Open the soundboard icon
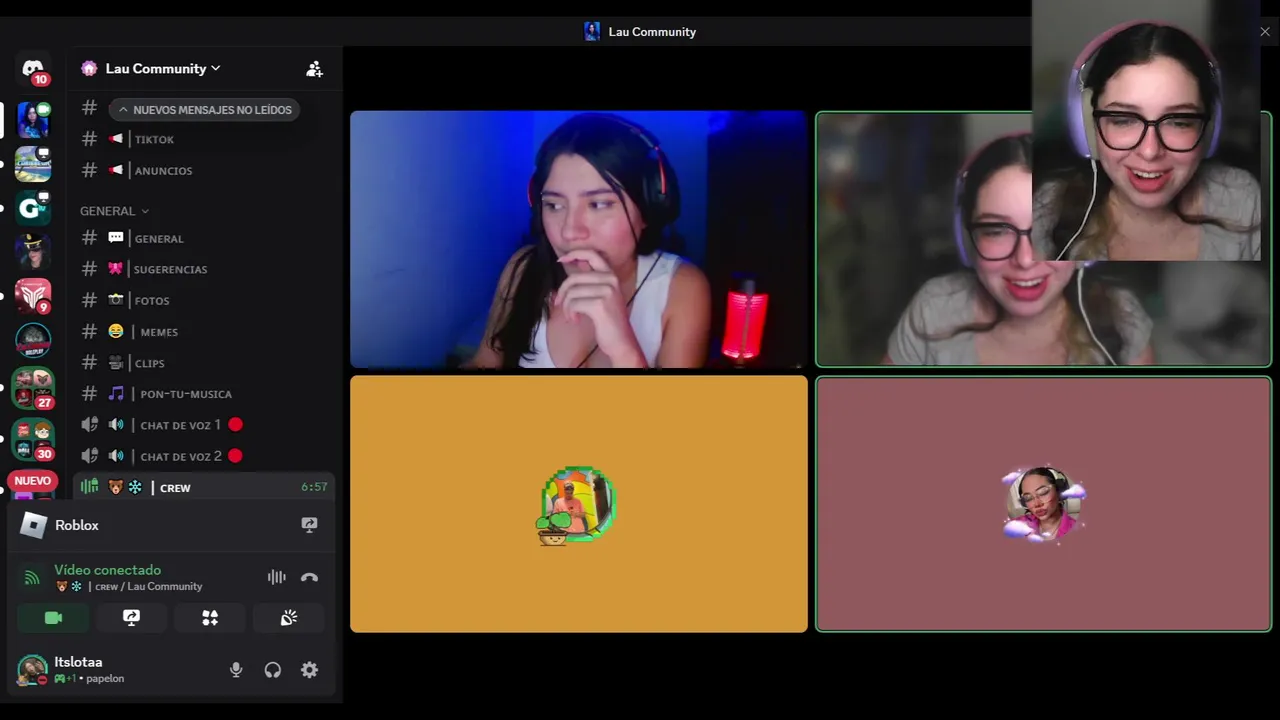This screenshot has width=1280, height=720. pyautogui.click(x=288, y=618)
